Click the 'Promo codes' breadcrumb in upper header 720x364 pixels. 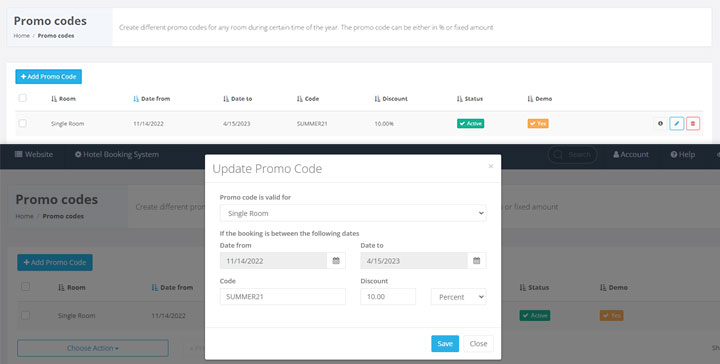coord(56,36)
